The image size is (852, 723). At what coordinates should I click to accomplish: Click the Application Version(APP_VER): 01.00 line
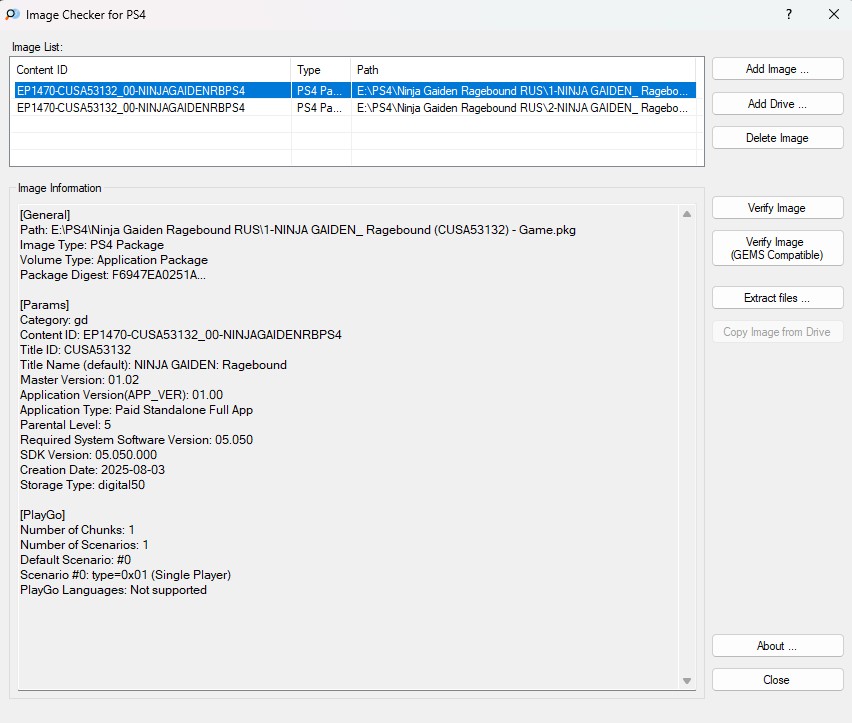pyautogui.click(x=122, y=395)
